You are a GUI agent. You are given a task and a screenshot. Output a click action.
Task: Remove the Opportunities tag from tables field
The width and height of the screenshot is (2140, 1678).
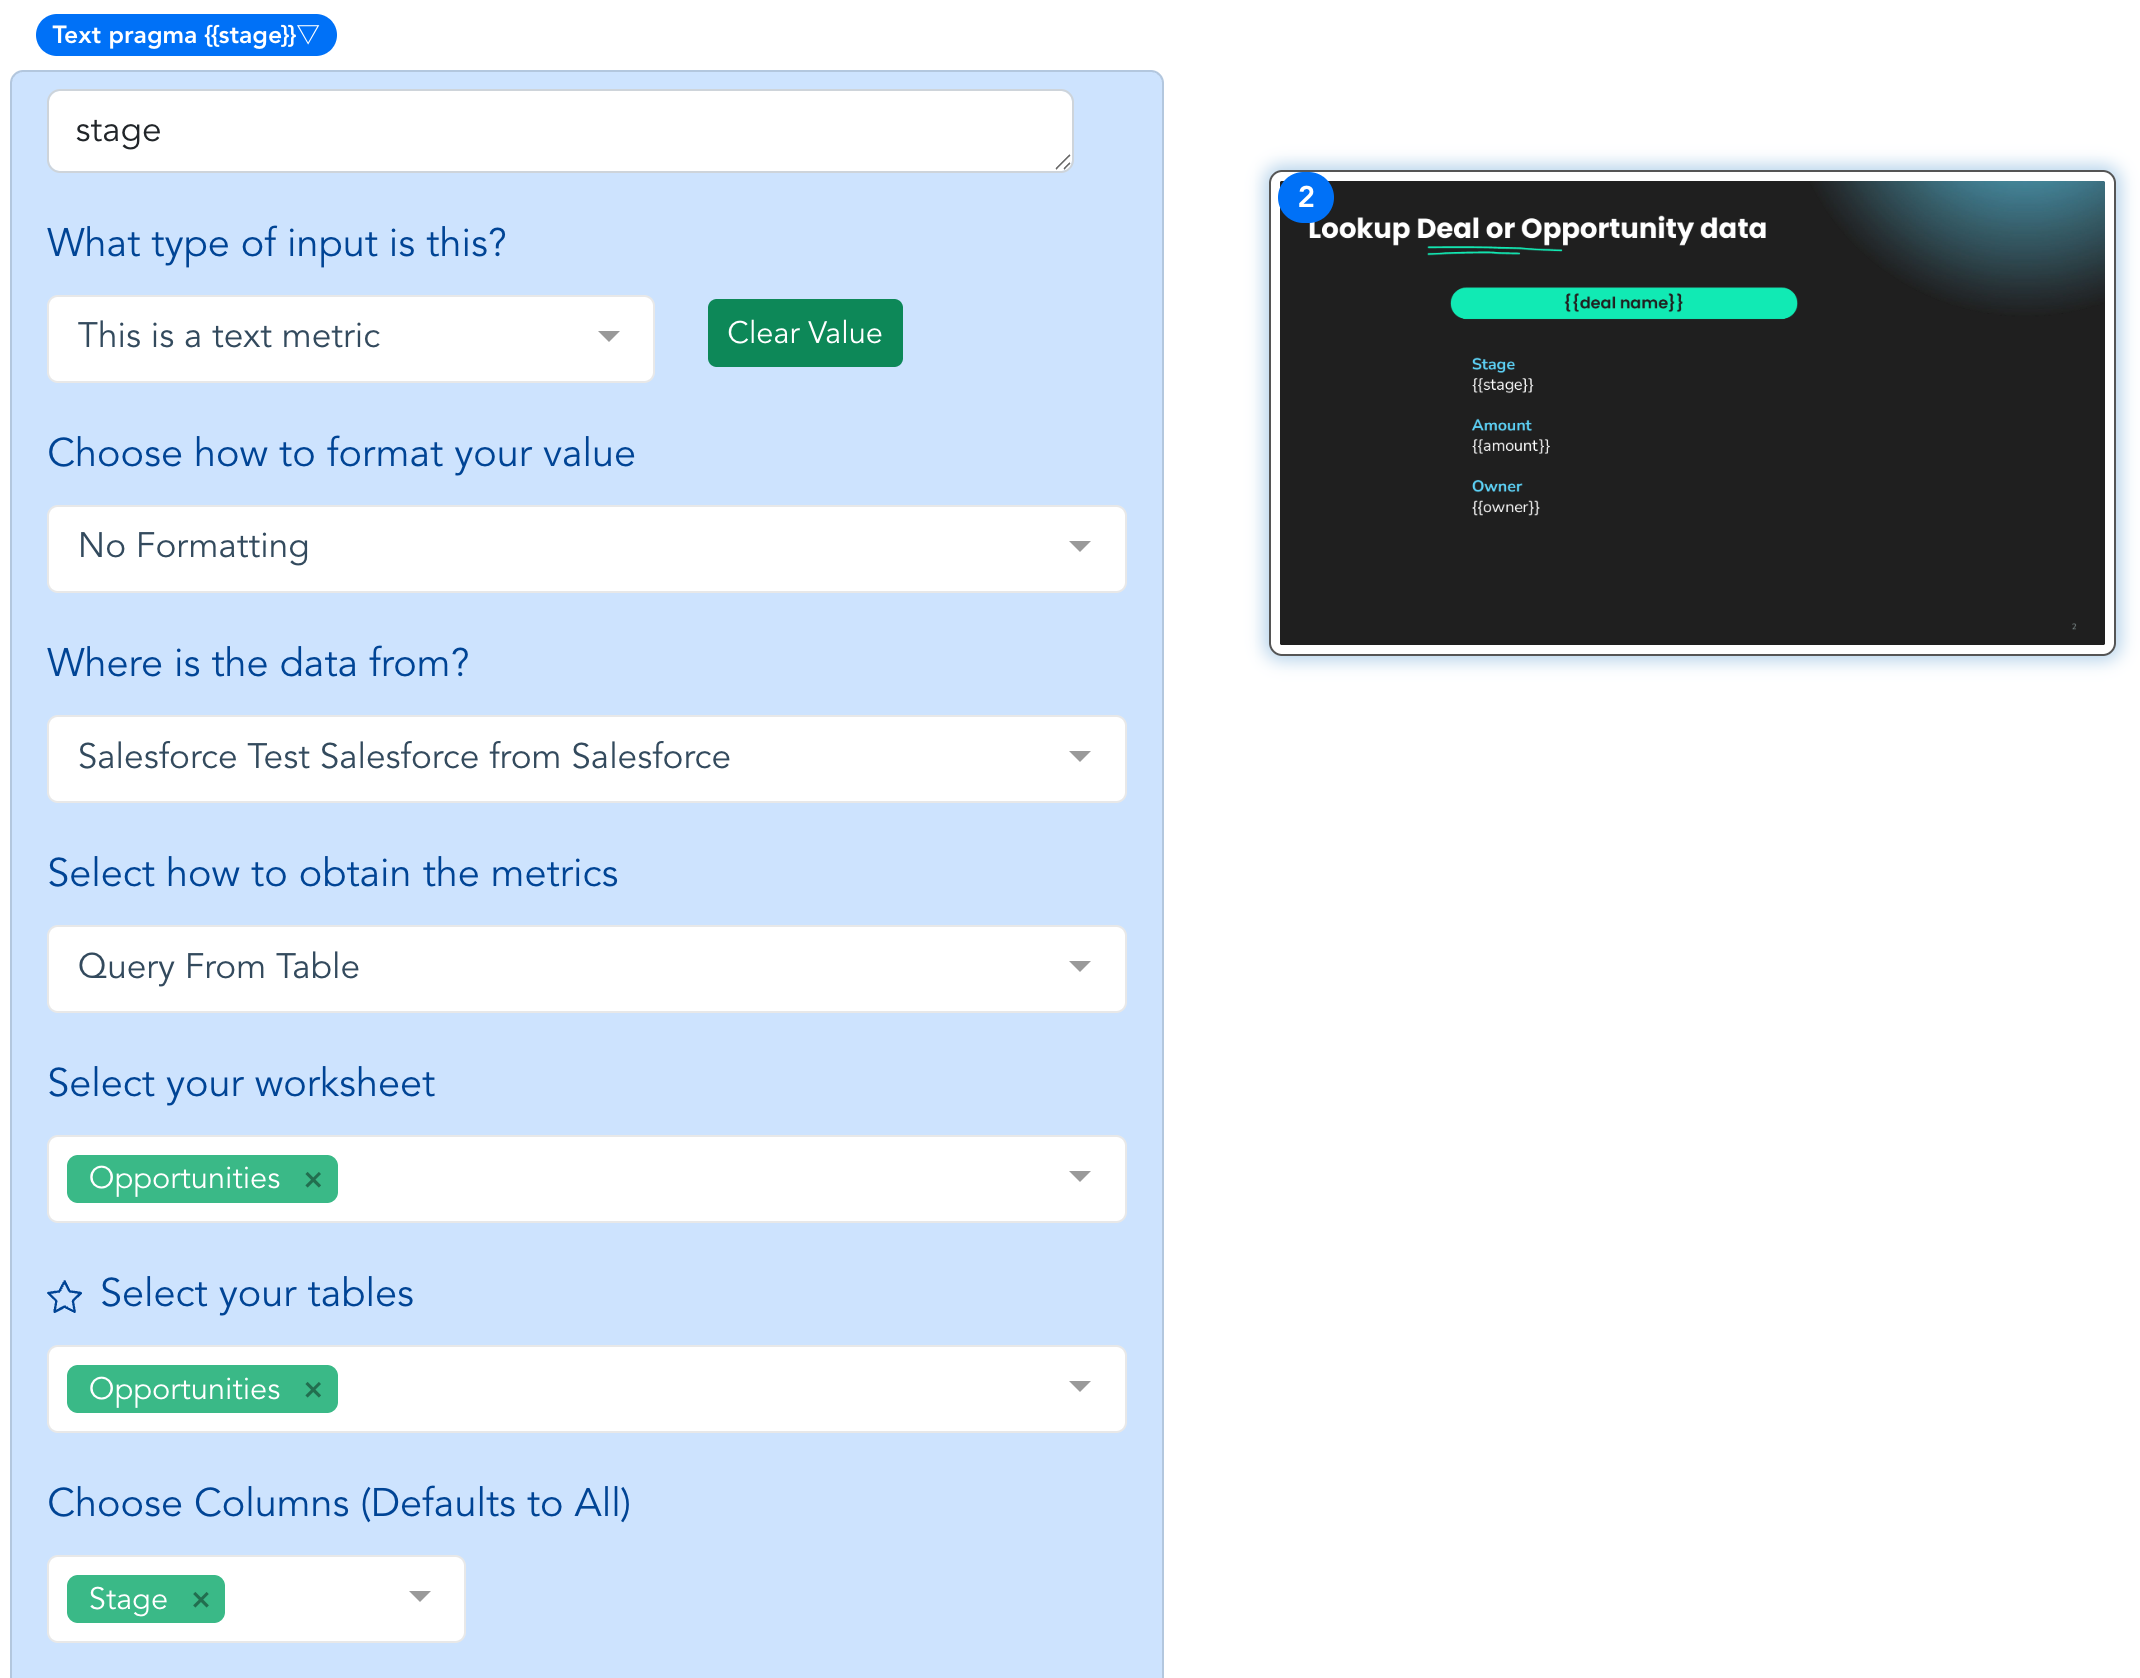click(313, 1389)
